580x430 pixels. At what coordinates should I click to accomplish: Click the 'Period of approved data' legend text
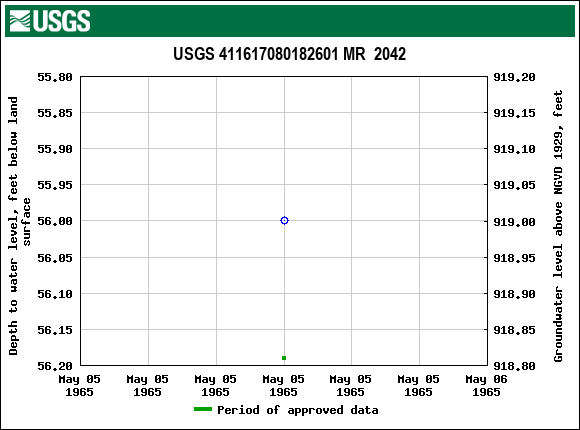coord(297,410)
